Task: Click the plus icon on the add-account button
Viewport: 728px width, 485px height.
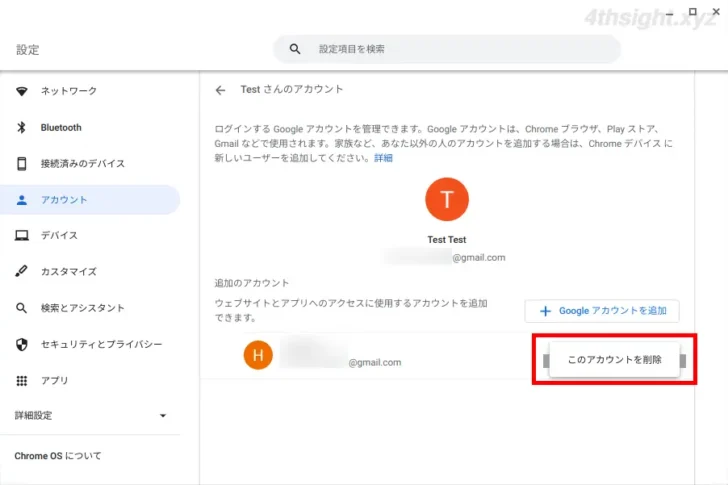Action: click(546, 311)
